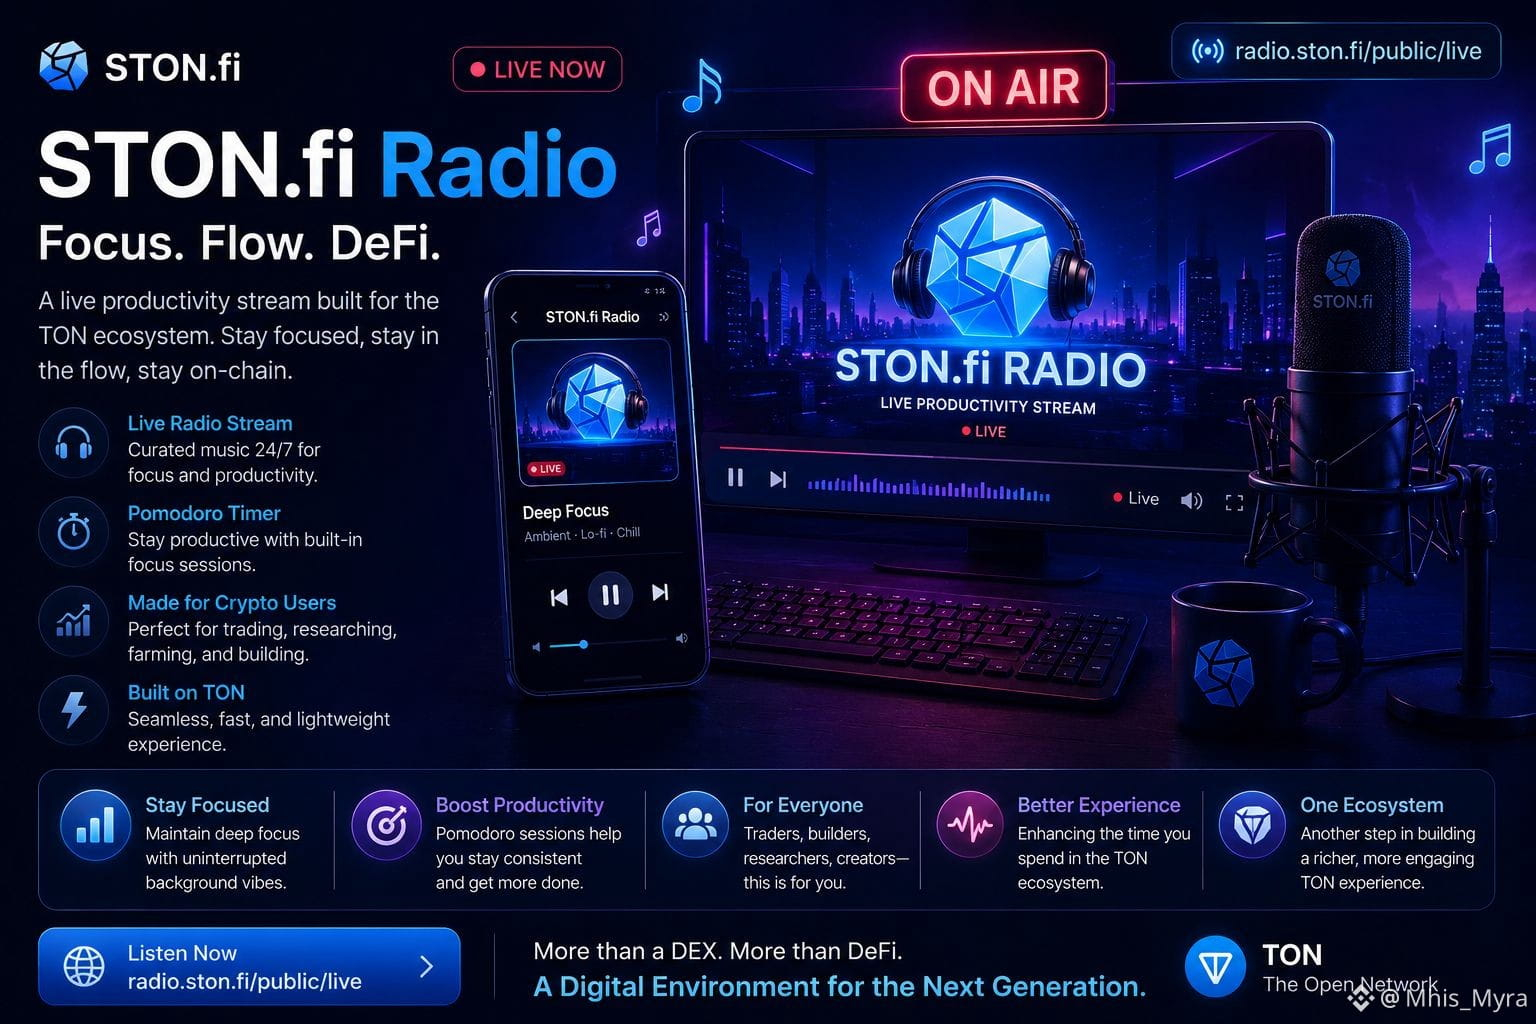Click the LIVE NOW badge
The image size is (1536, 1024).
(537, 69)
